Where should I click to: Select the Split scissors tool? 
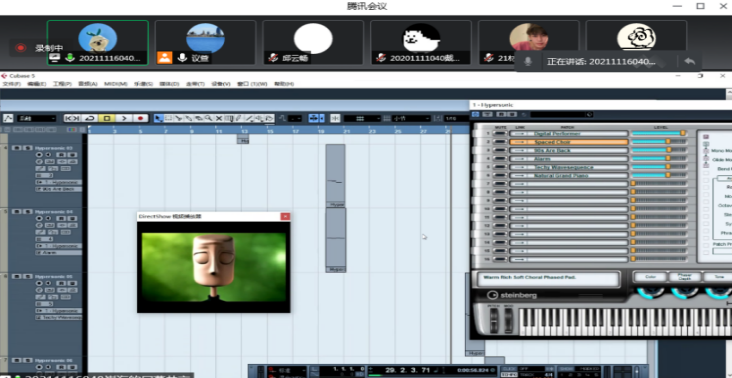[179, 119]
